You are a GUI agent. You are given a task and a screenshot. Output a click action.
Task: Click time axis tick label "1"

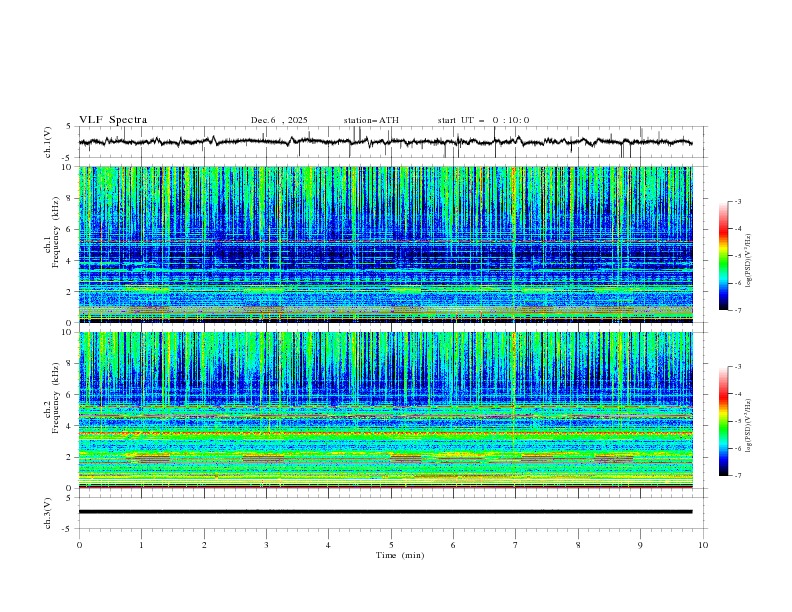(x=141, y=545)
